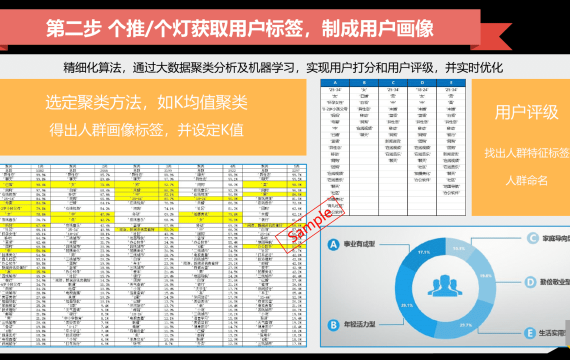The width and height of the screenshot is (570, 360).
Task: Click the red title banner 第二步
Action: (x=240, y=28)
